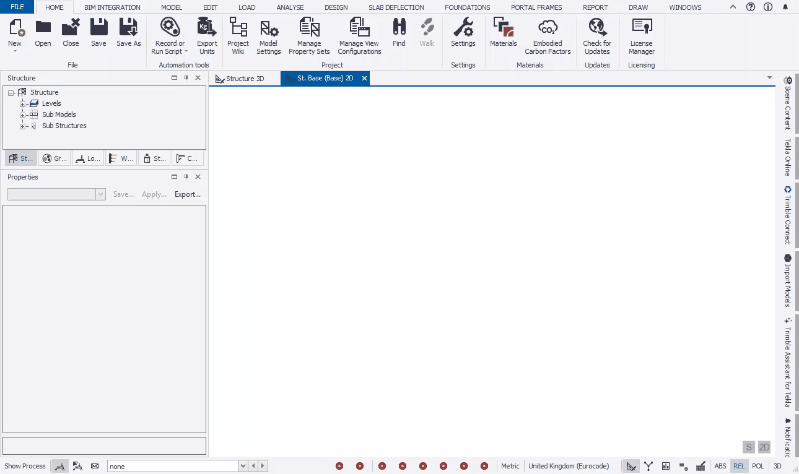This screenshot has width=799, height=474.
Task: Close the St. Base (Base) 2D tab
Action: 364,78
